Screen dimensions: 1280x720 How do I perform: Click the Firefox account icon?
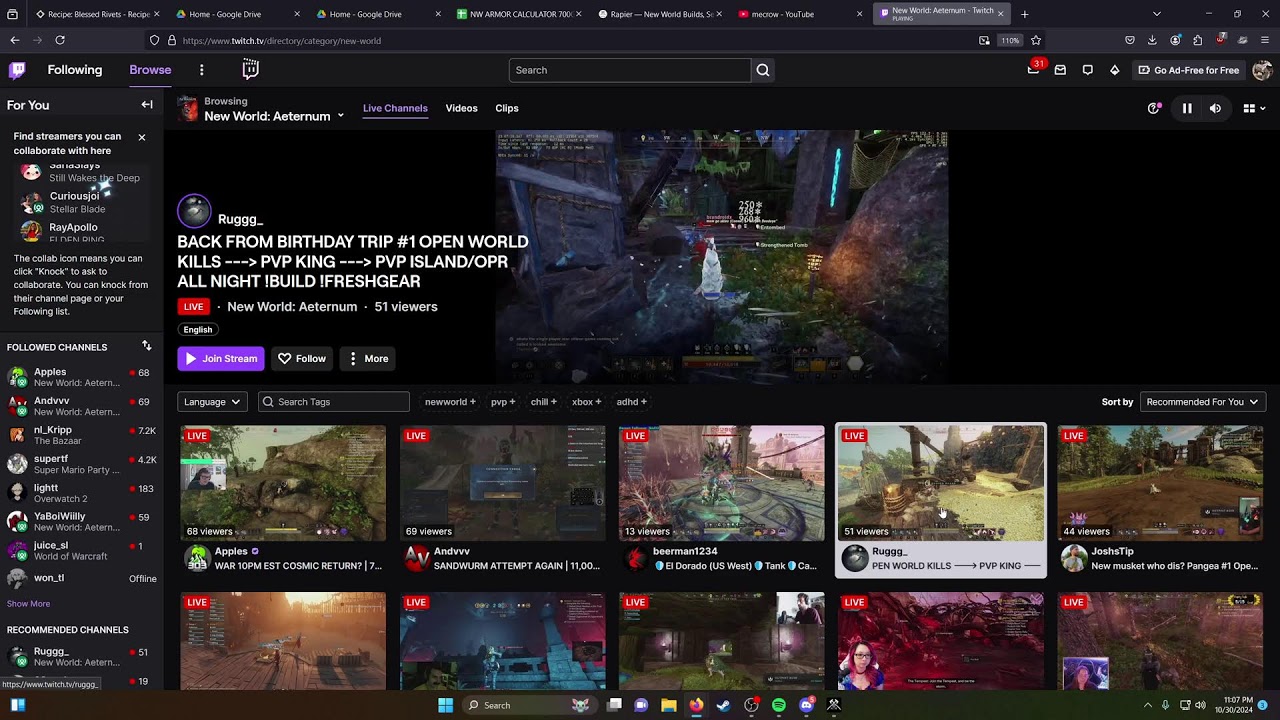[x=1175, y=40]
